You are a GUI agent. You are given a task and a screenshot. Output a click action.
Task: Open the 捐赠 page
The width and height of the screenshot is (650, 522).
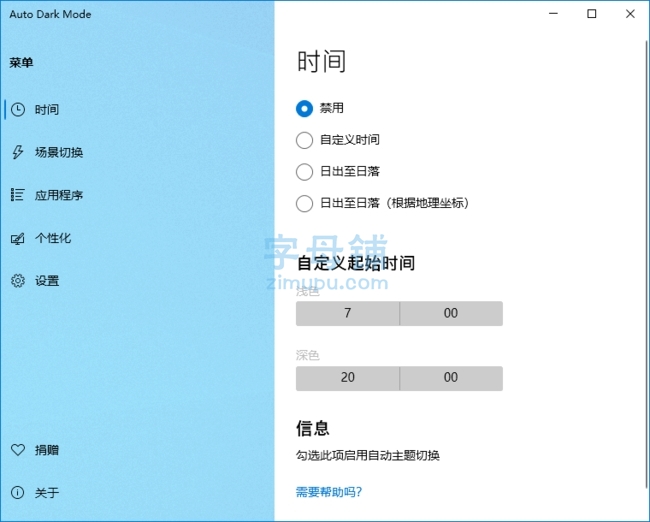coord(137,450)
